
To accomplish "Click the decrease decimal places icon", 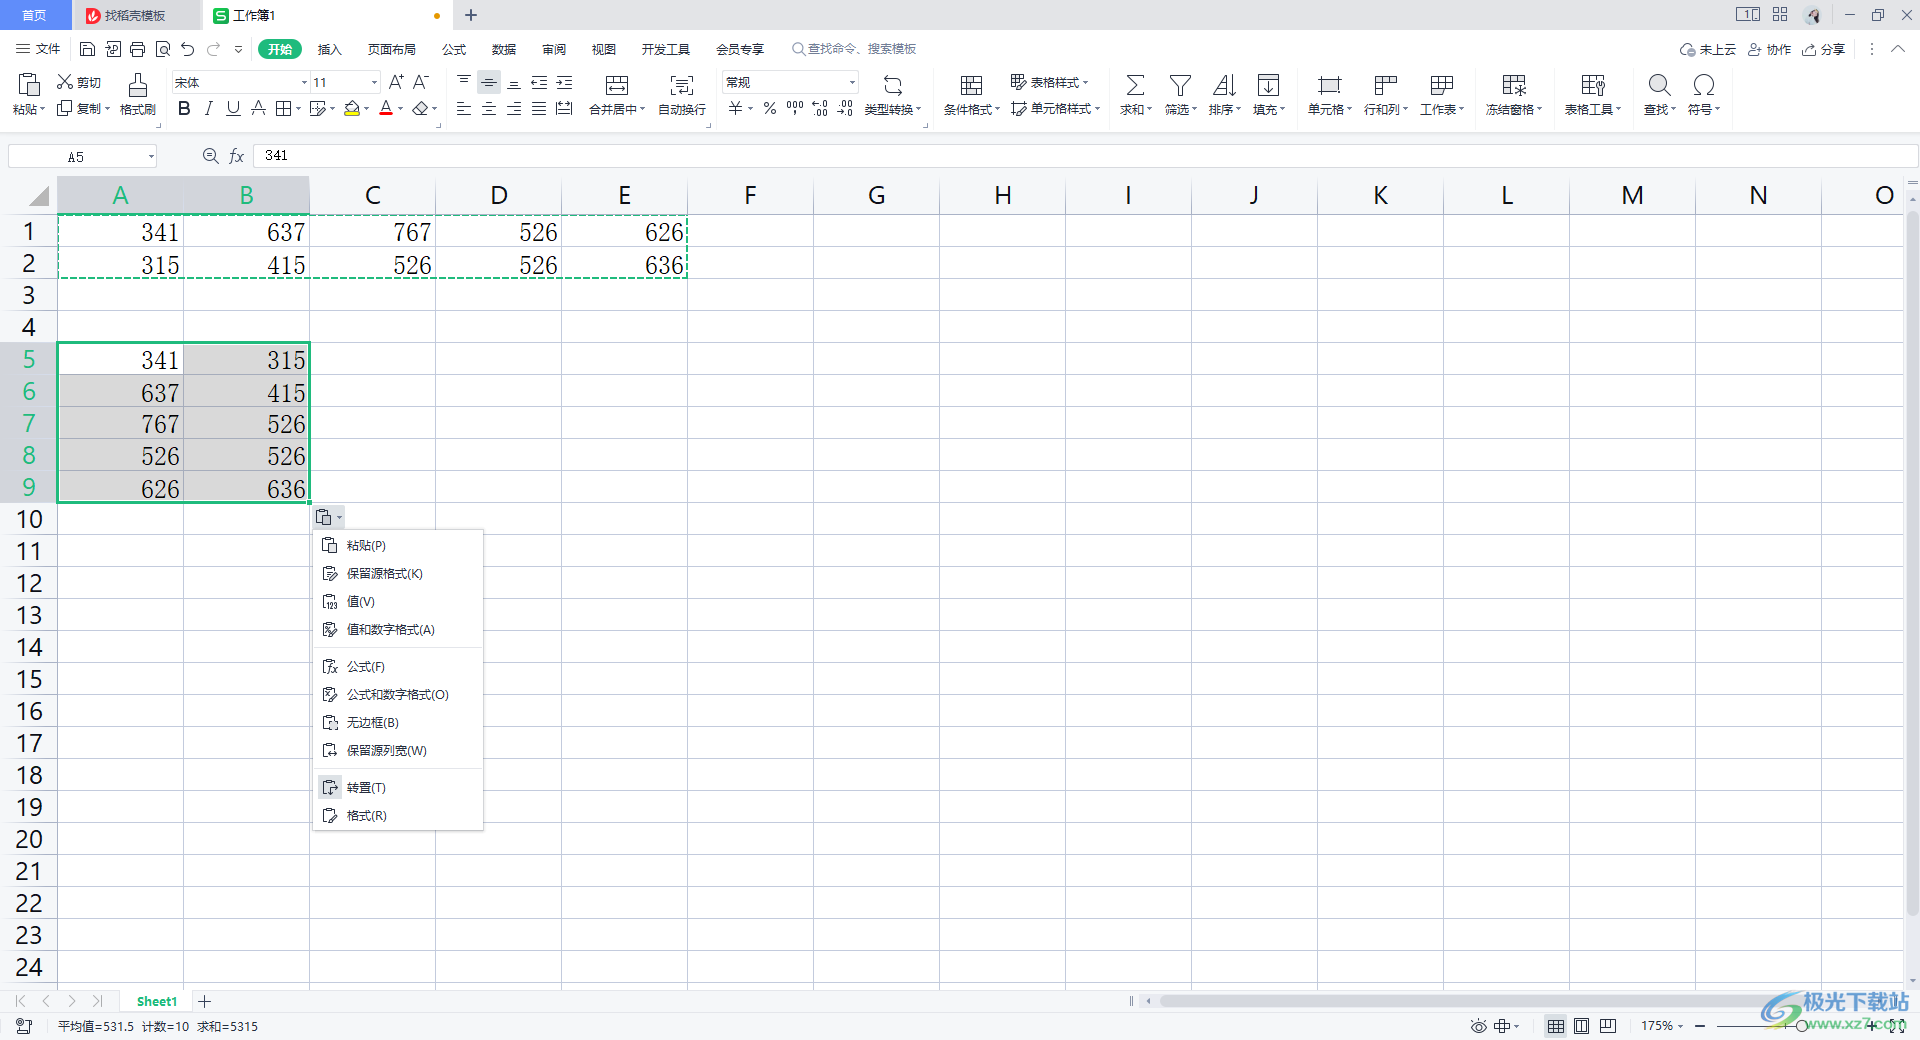I will 845,108.
